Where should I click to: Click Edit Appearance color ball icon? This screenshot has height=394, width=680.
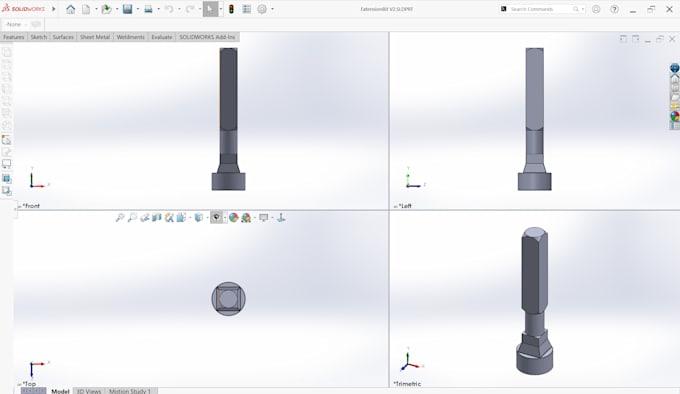pyautogui.click(x=233, y=218)
